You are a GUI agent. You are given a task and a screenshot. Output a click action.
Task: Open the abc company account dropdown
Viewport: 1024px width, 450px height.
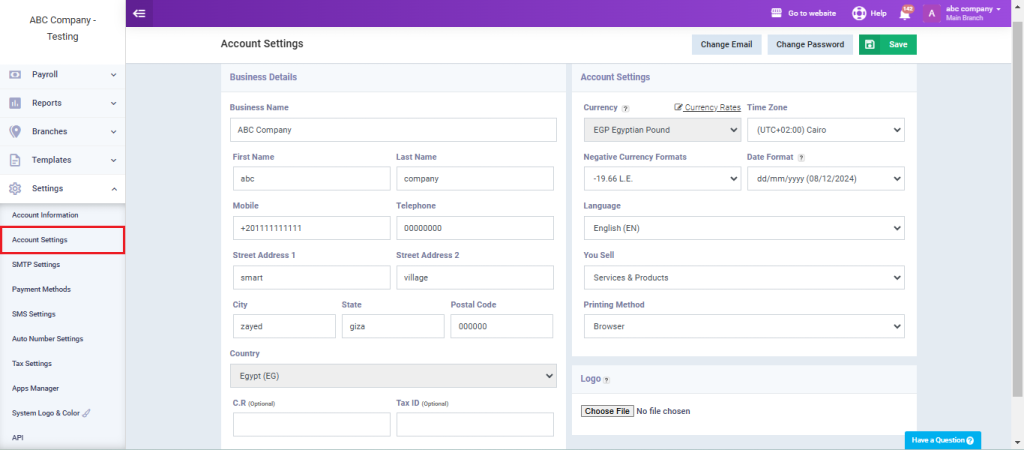click(x=973, y=13)
